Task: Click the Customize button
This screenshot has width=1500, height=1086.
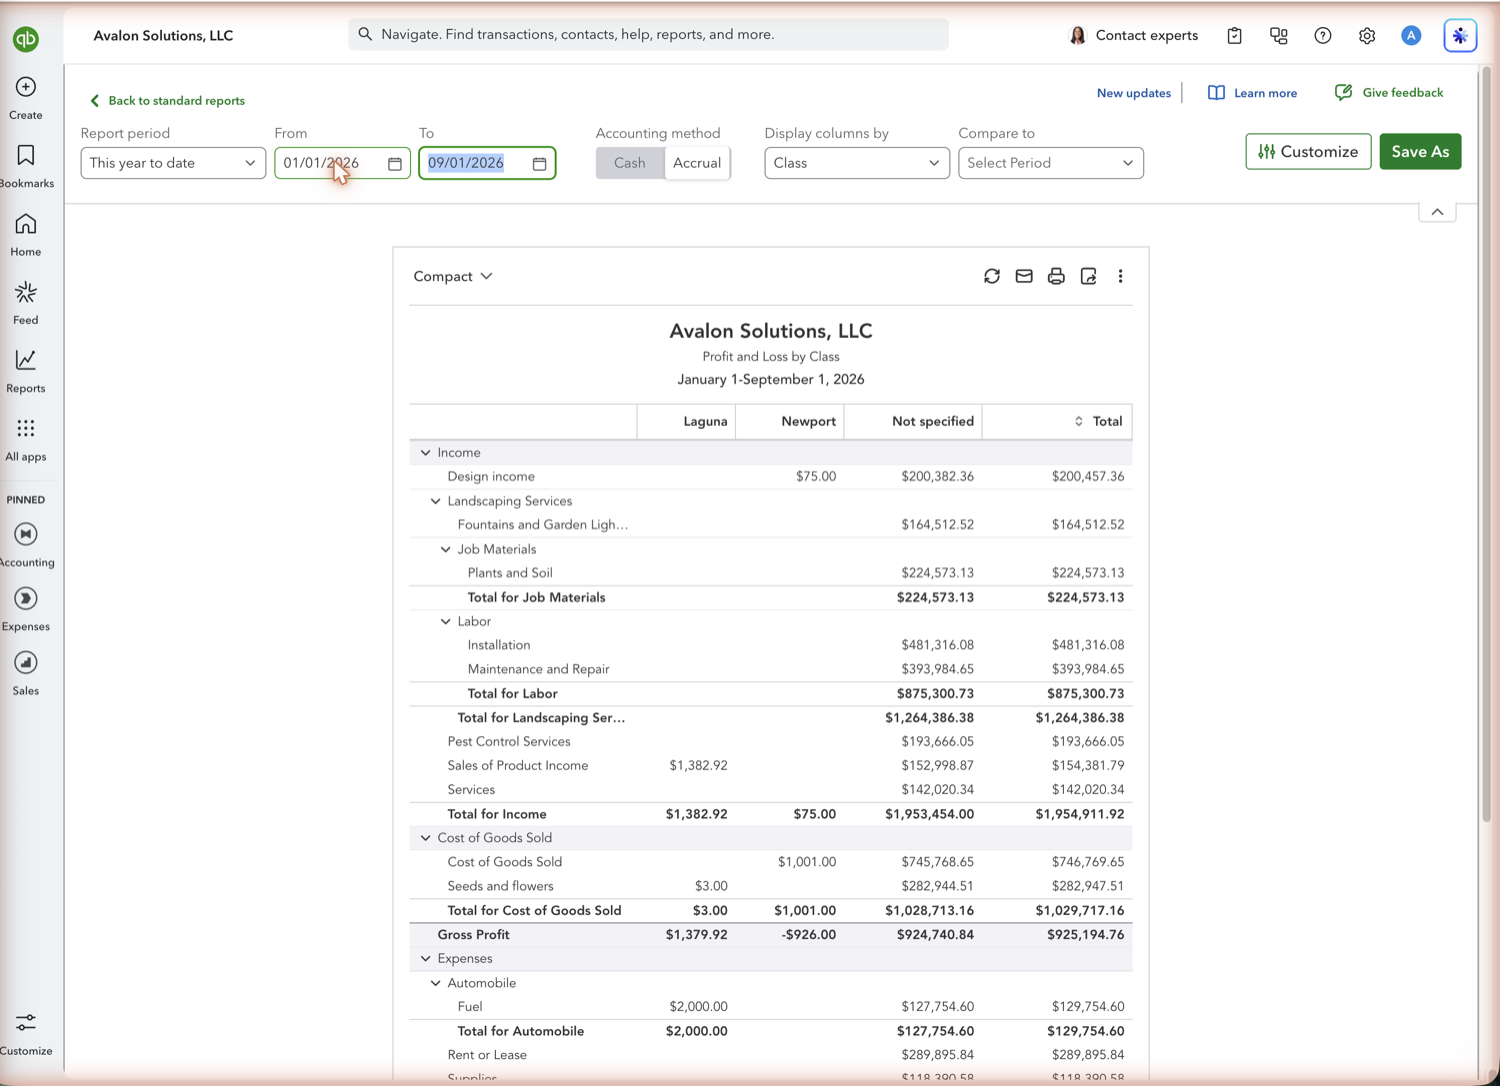Action: (x=1308, y=152)
